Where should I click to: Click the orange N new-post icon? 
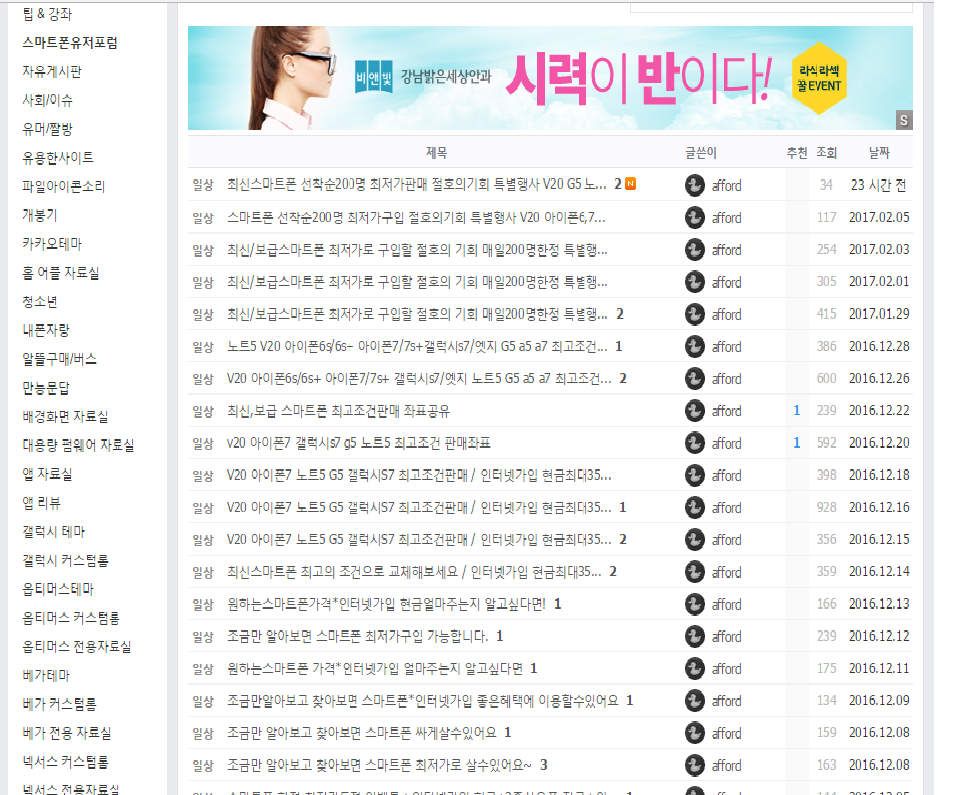click(x=631, y=184)
